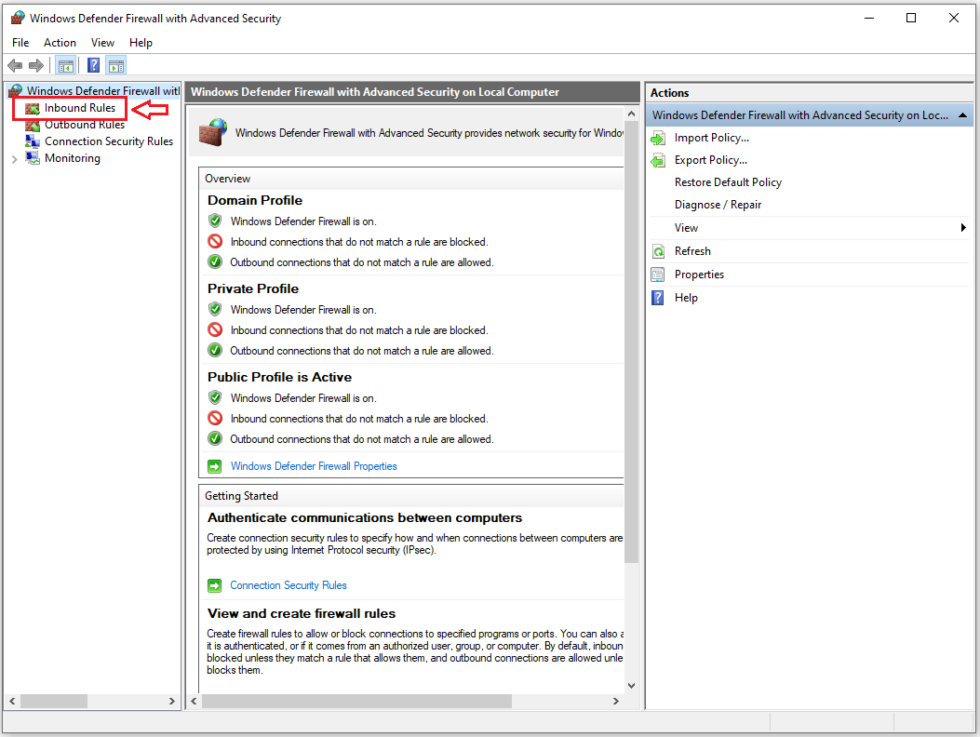Collapse the Actions section header arrow
This screenshot has width=980, height=737.
(x=962, y=115)
